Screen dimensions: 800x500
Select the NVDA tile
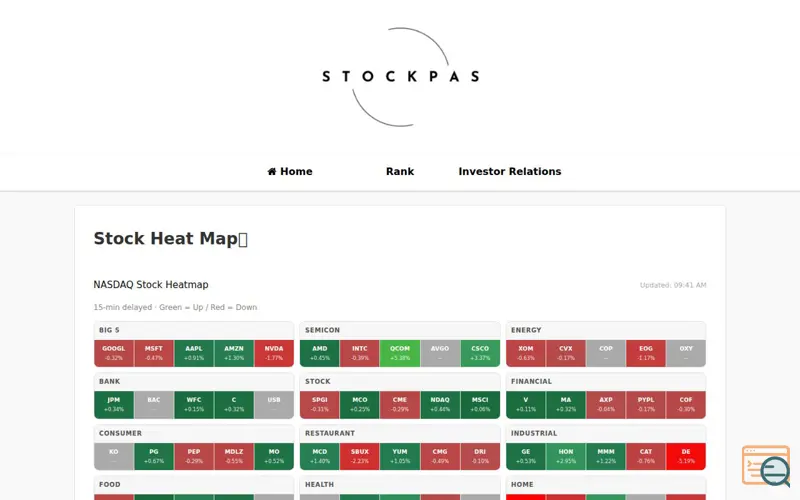[274, 353]
